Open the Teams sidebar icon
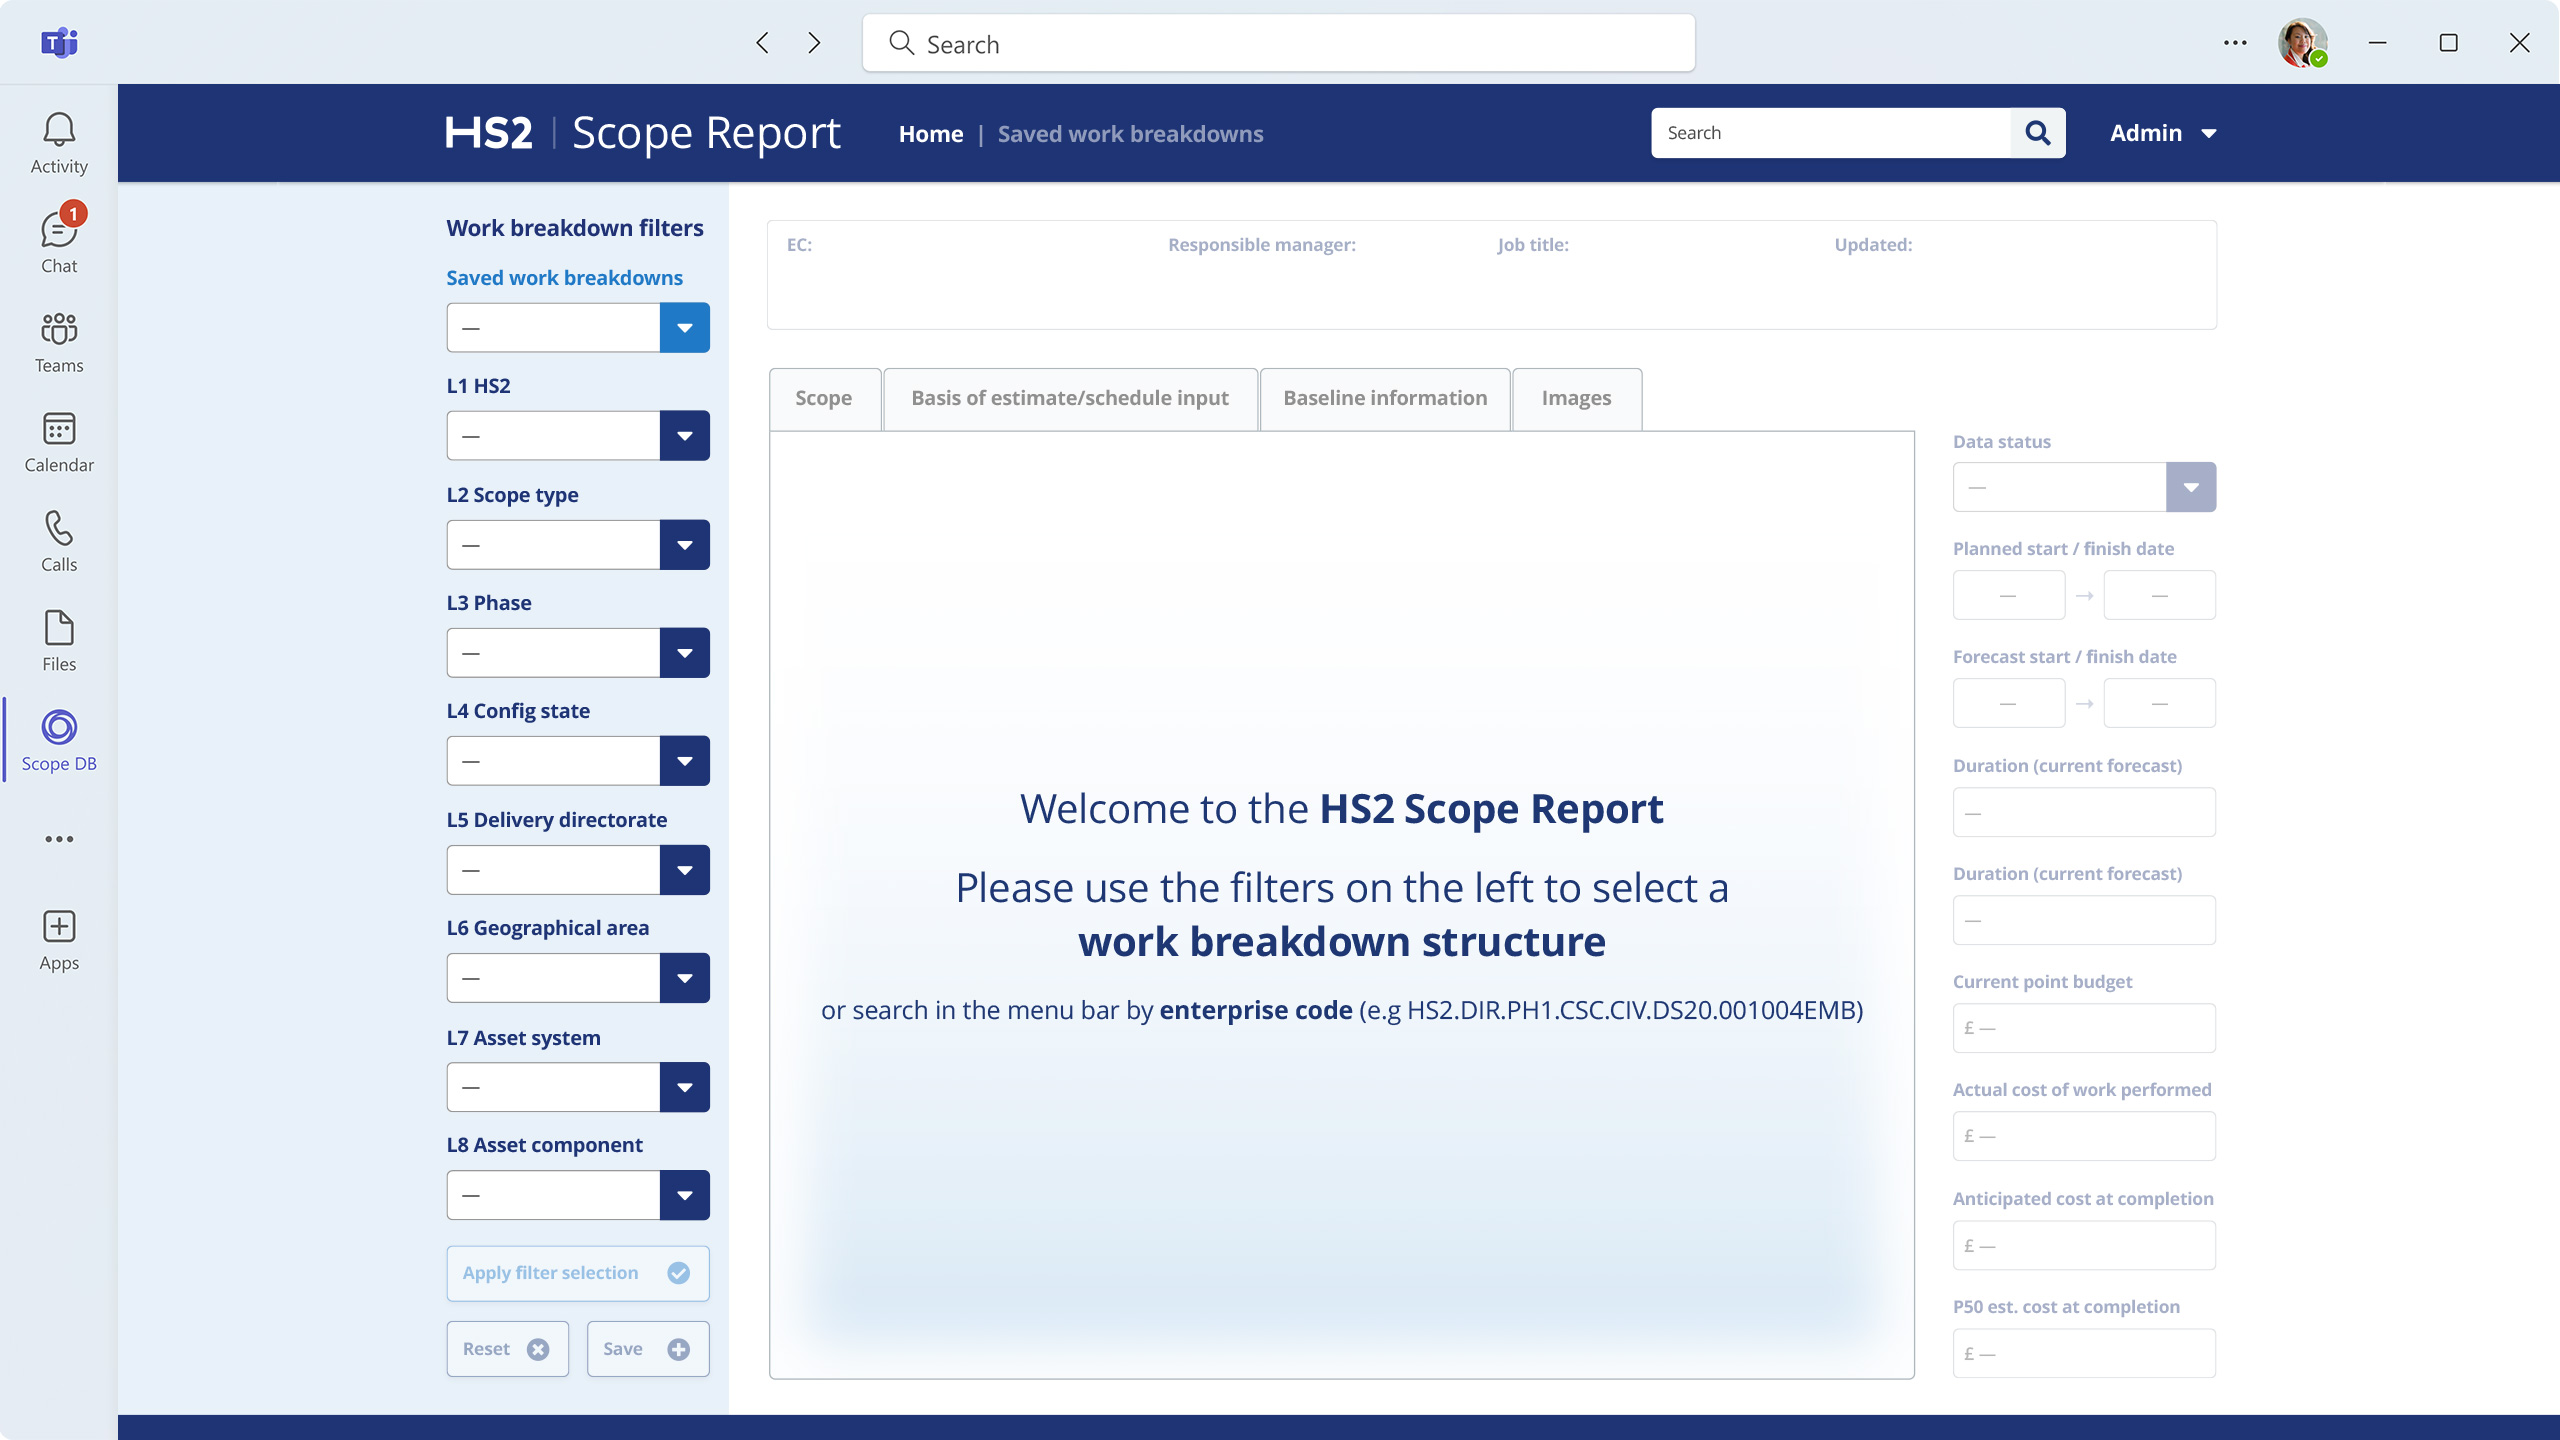Viewport: 2560px width, 1440px height. (59, 342)
